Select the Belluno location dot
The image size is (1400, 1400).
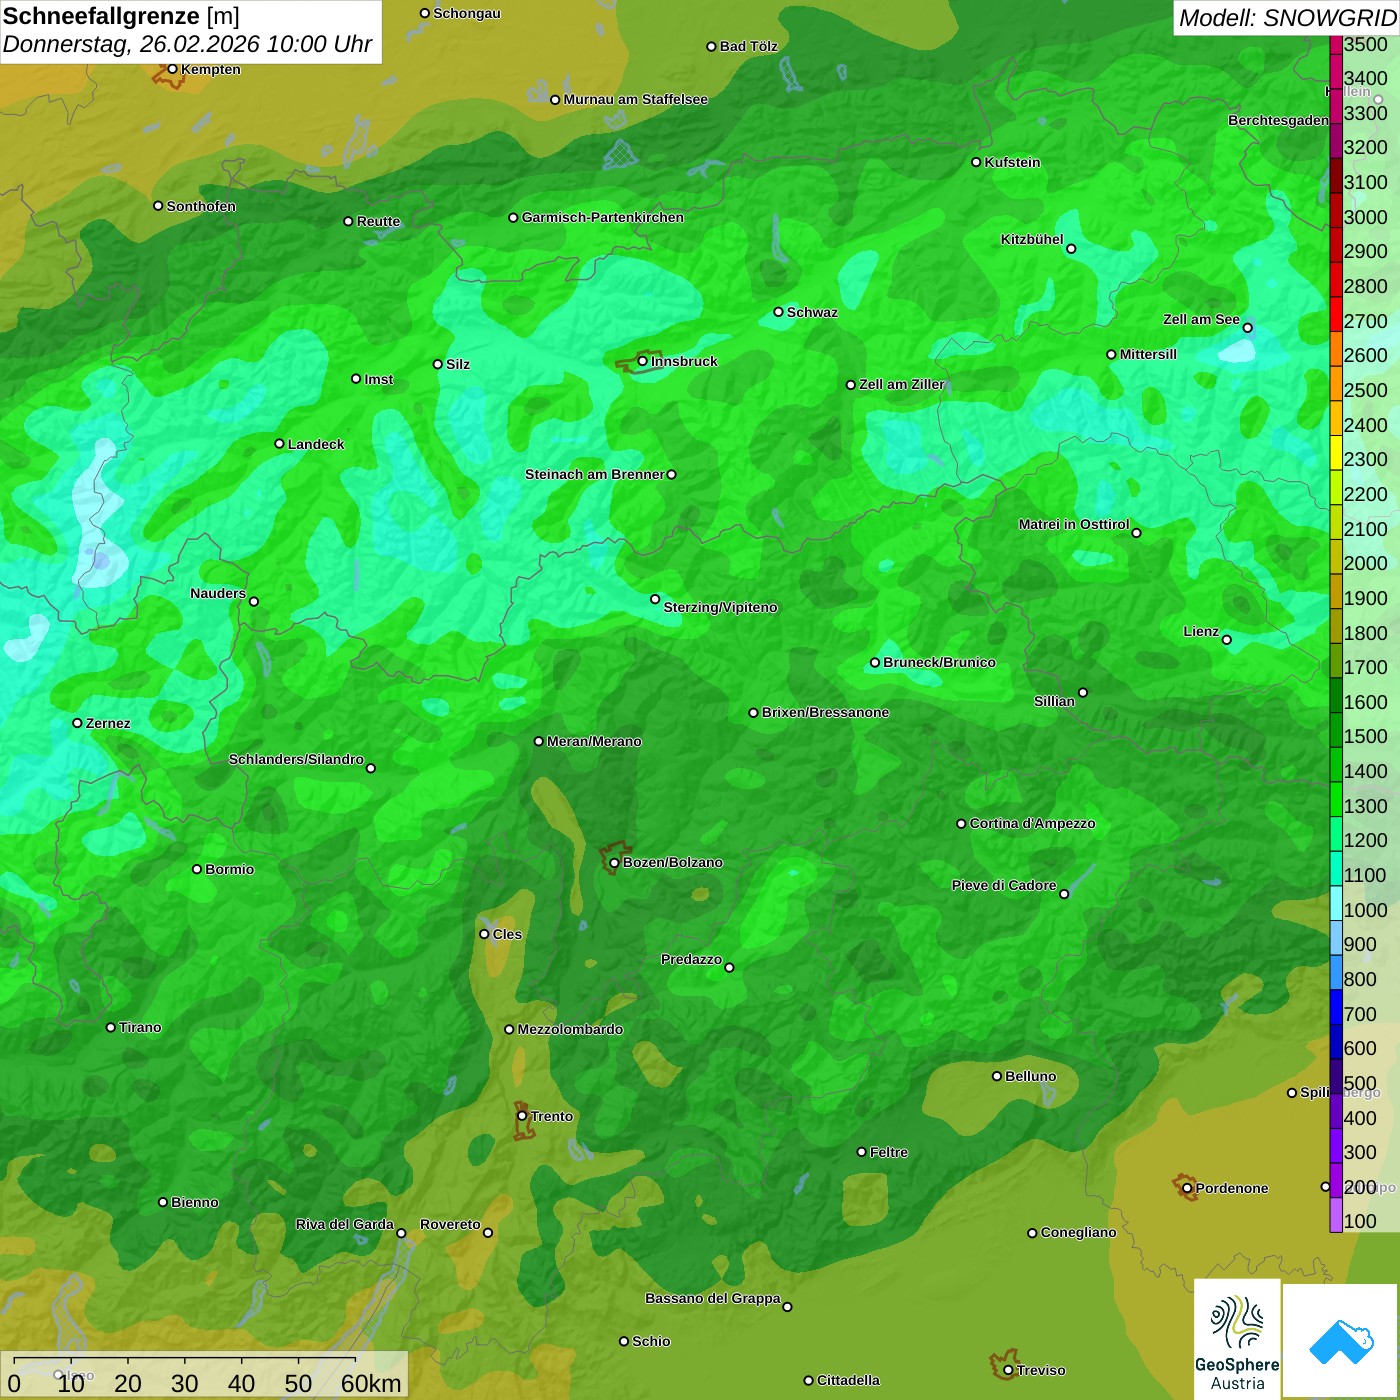pos(996,1076)
